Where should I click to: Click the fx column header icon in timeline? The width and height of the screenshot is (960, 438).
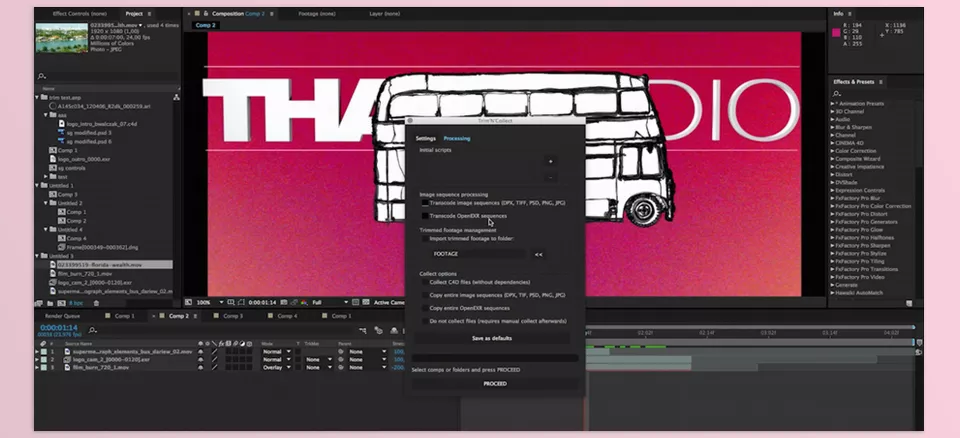point(221,344)
